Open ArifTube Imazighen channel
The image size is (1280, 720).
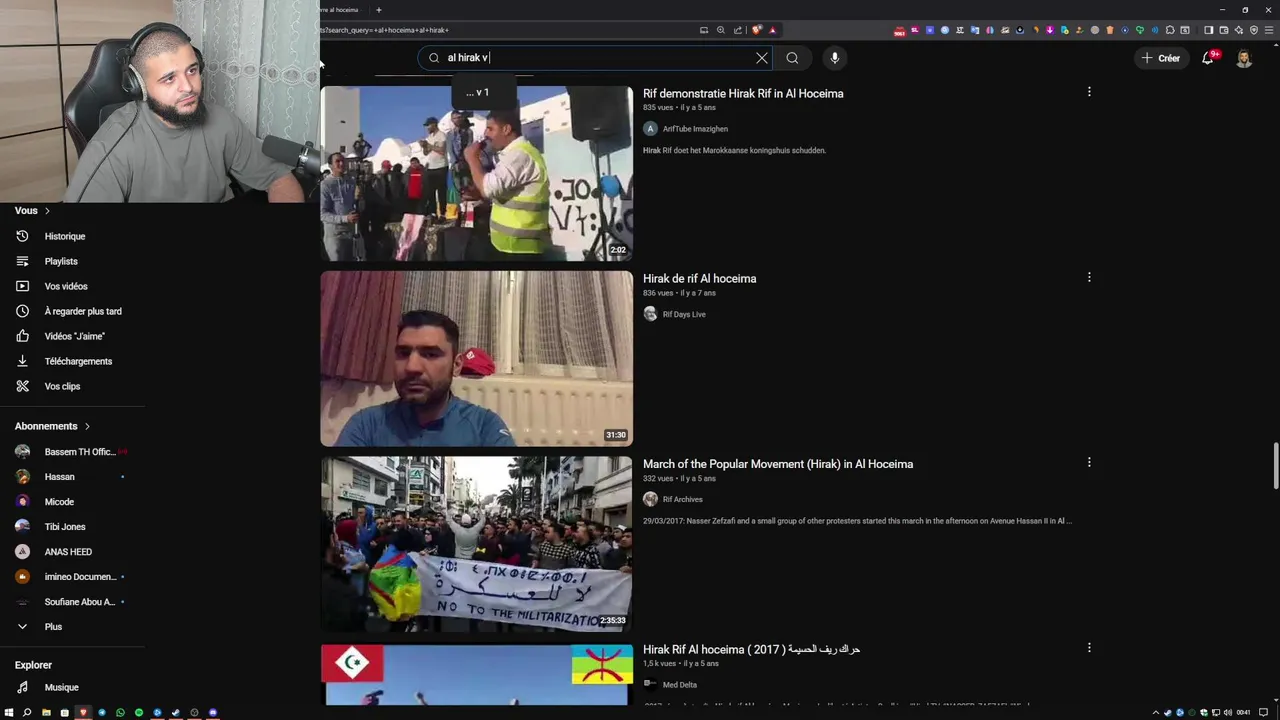coord(695,129)
